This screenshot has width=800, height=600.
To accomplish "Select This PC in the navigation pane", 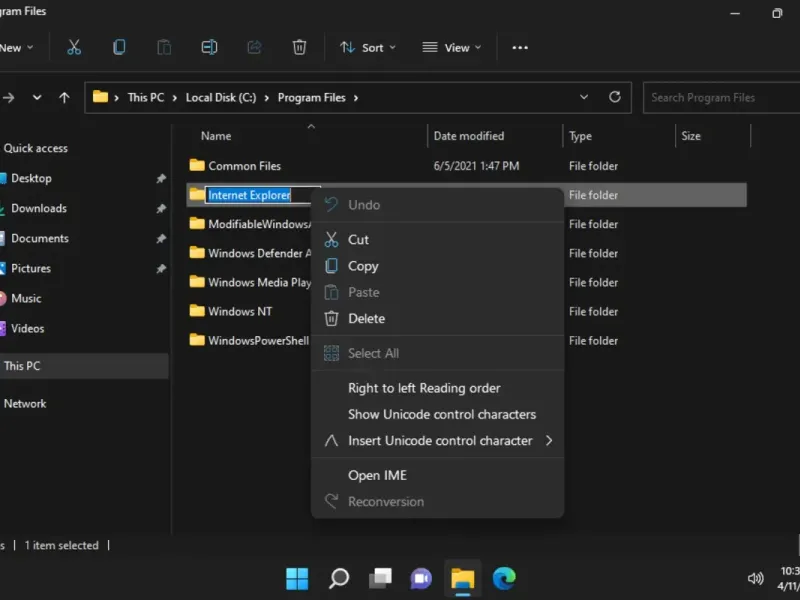I will click(84, 366).
